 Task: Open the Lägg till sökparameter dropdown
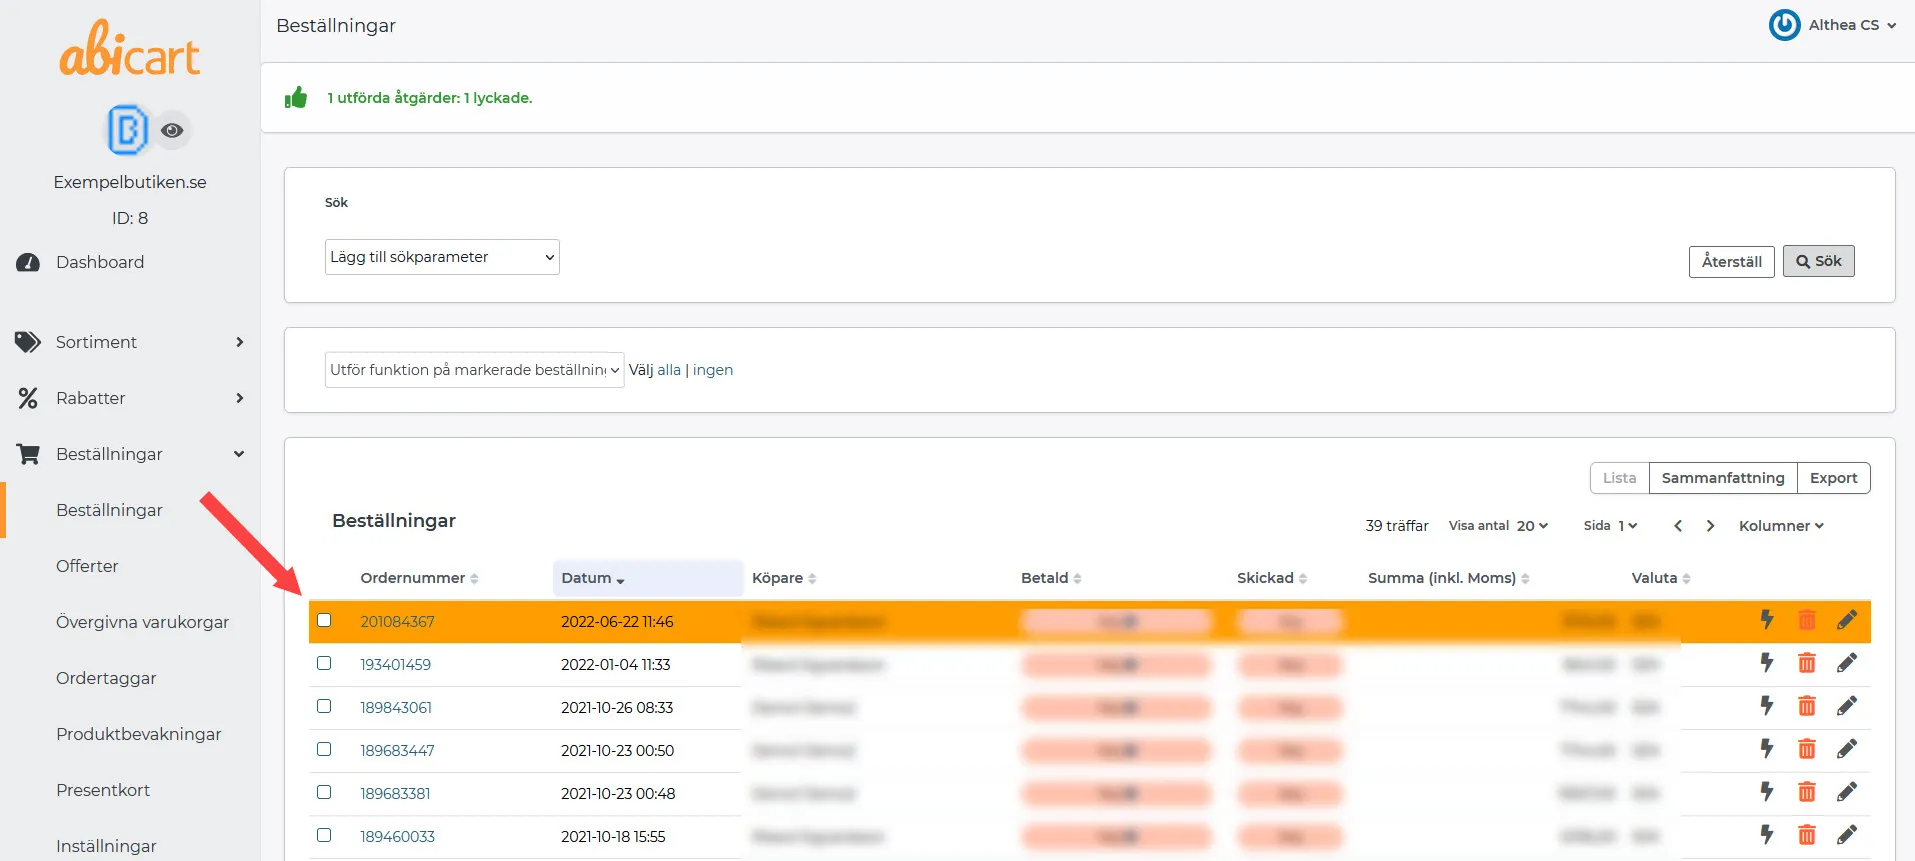click(442, 257)
